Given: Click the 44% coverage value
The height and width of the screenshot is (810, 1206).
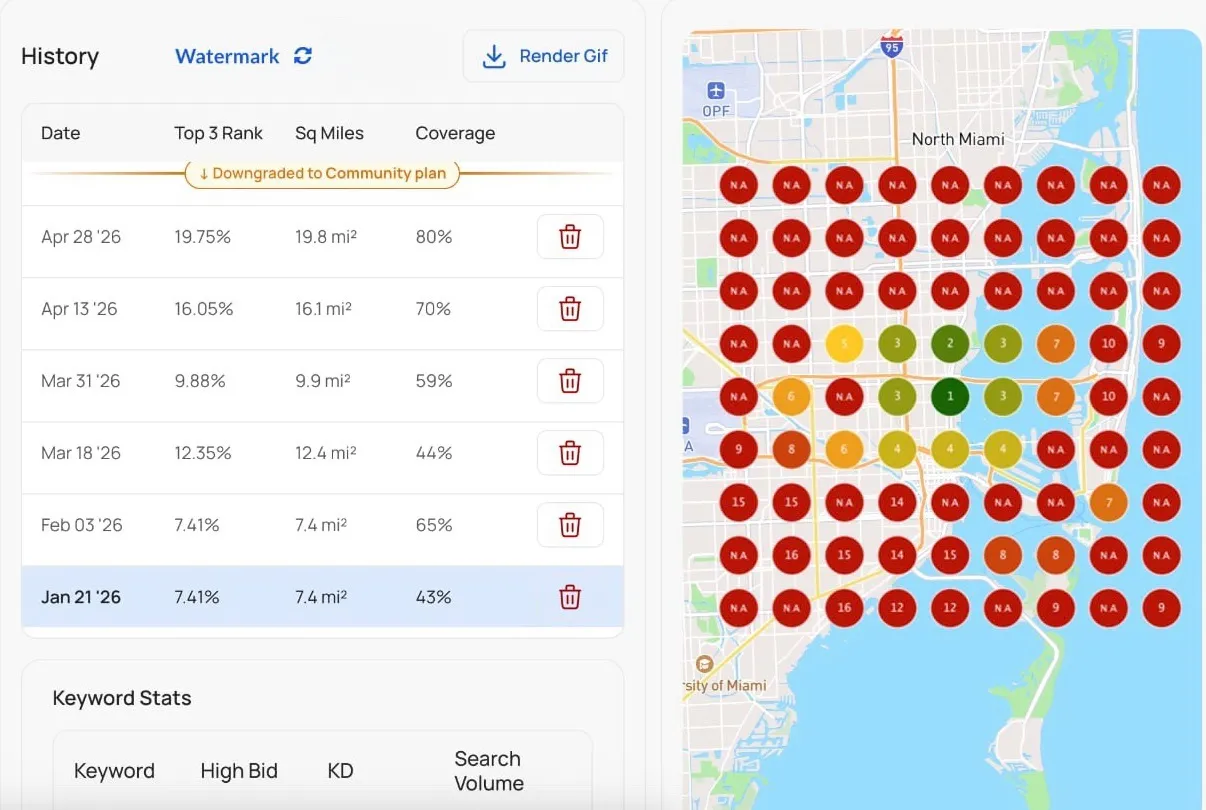Looking at the screenshot, I should coord(434,453).
